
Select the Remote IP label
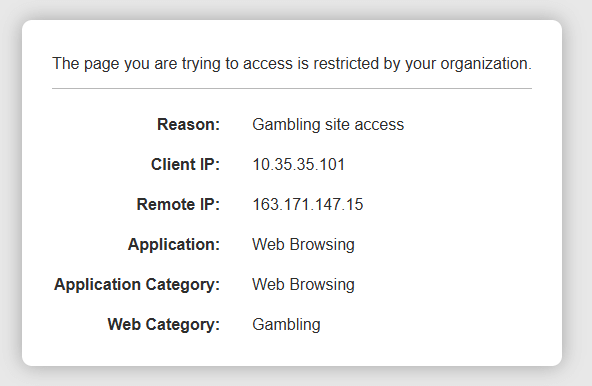(178, 204)
